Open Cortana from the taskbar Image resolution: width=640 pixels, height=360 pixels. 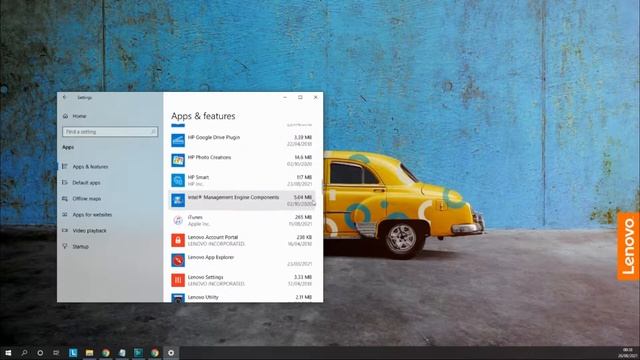[40, 353]
